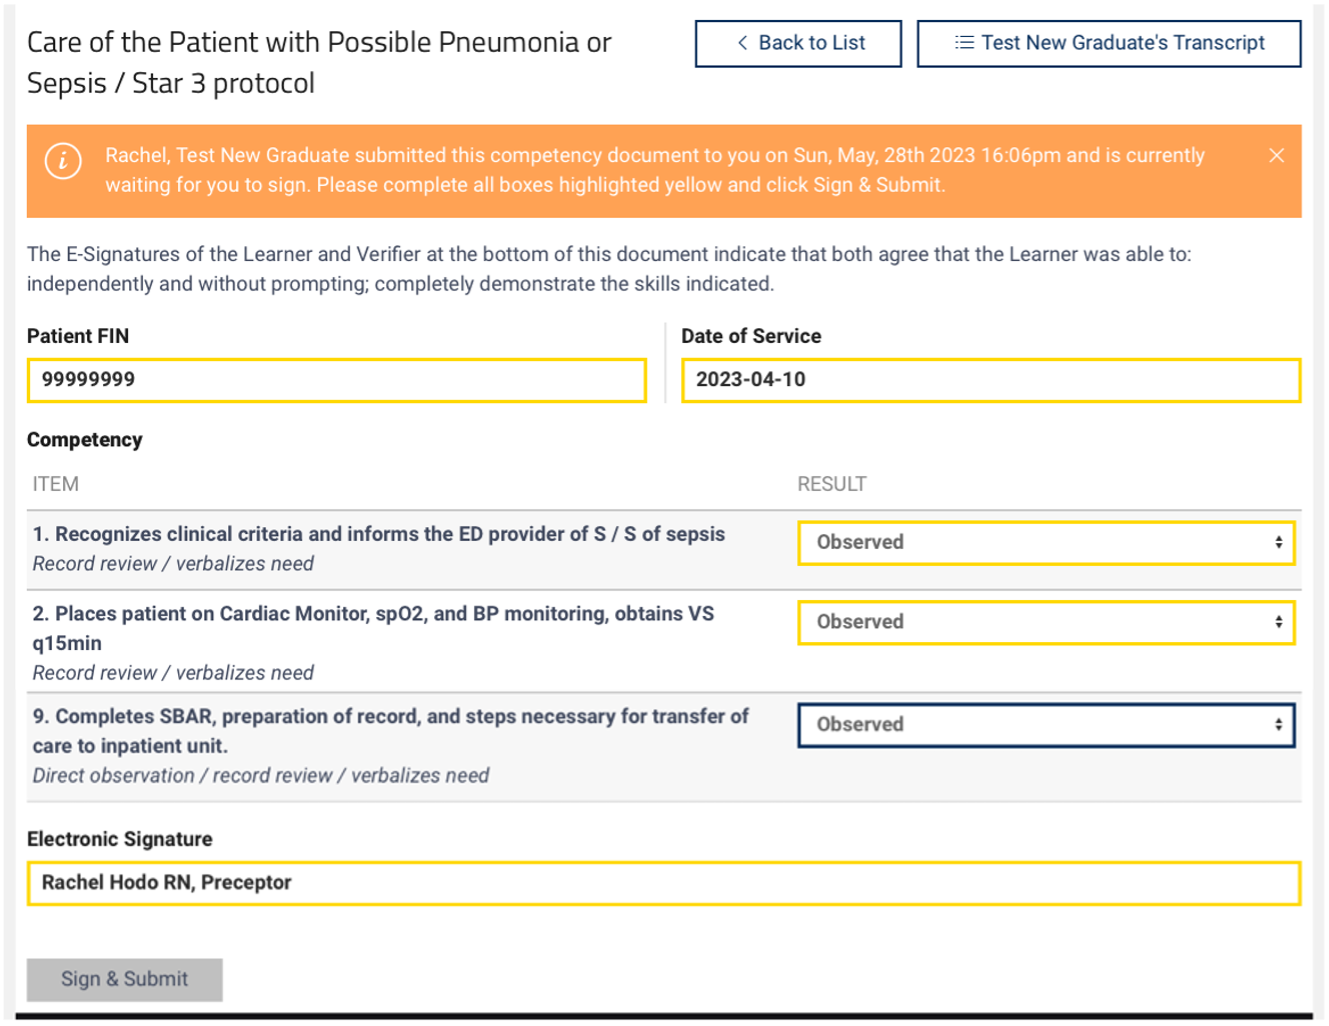Click the back chevron icon on Back to List
Image resolution: width=1329 pixels, height=1026 pixels.
point(742,43)
